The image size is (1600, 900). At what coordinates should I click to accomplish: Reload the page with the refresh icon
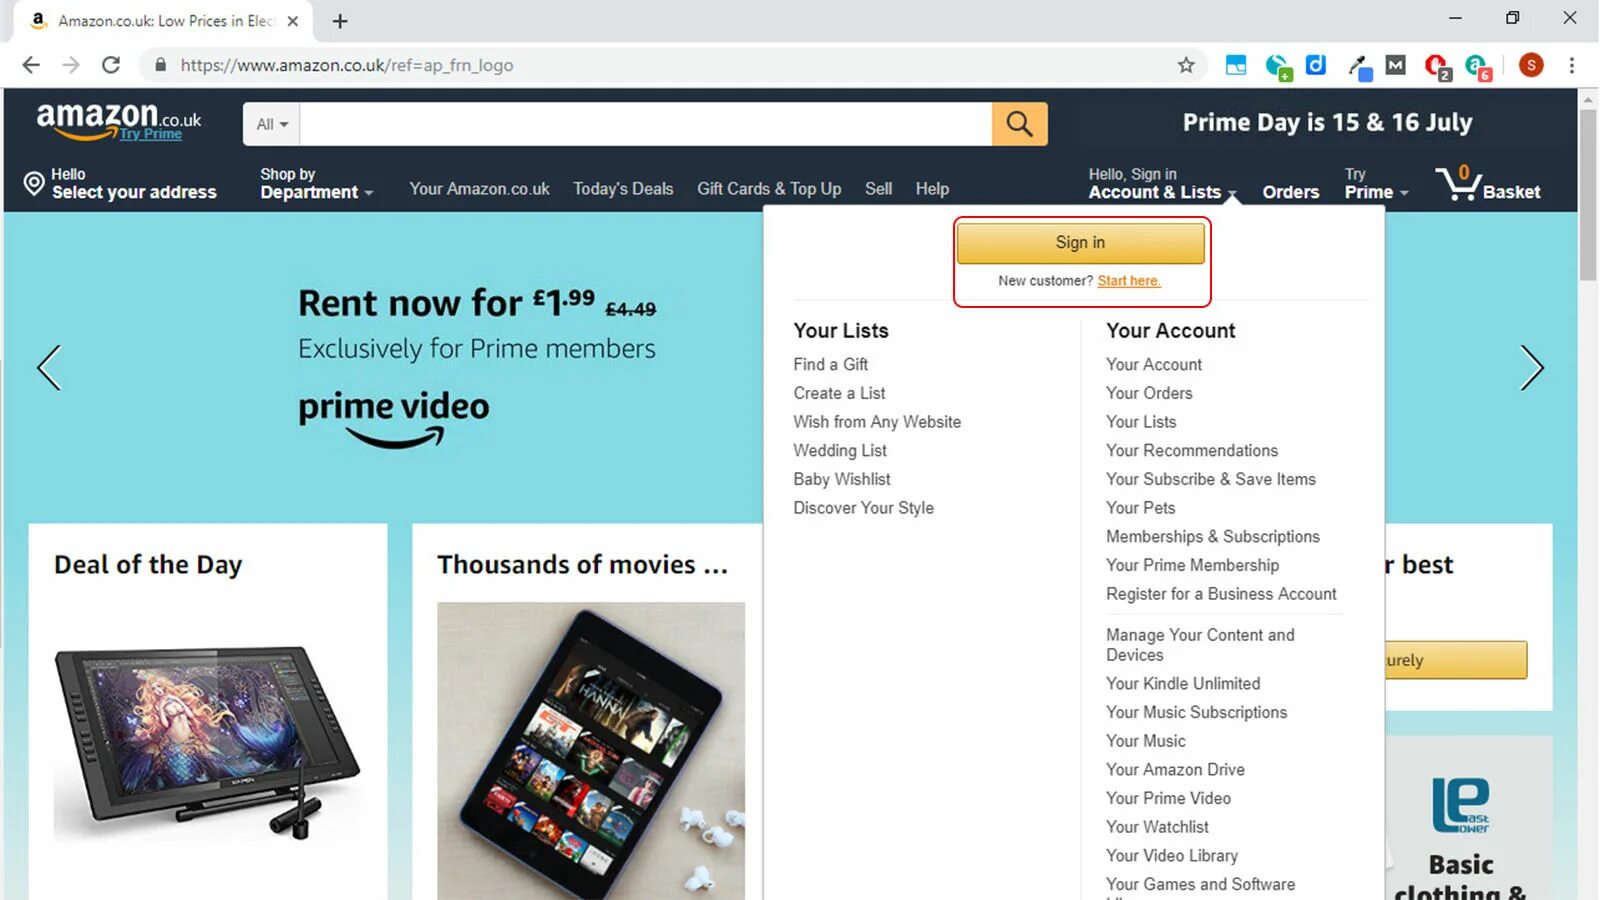point(111,65)
